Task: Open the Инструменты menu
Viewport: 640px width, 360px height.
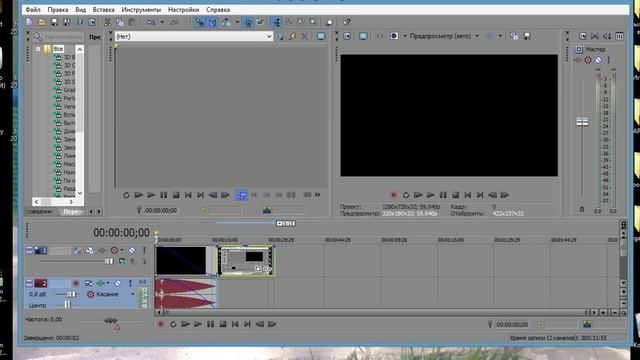Action: pos(141,9)
